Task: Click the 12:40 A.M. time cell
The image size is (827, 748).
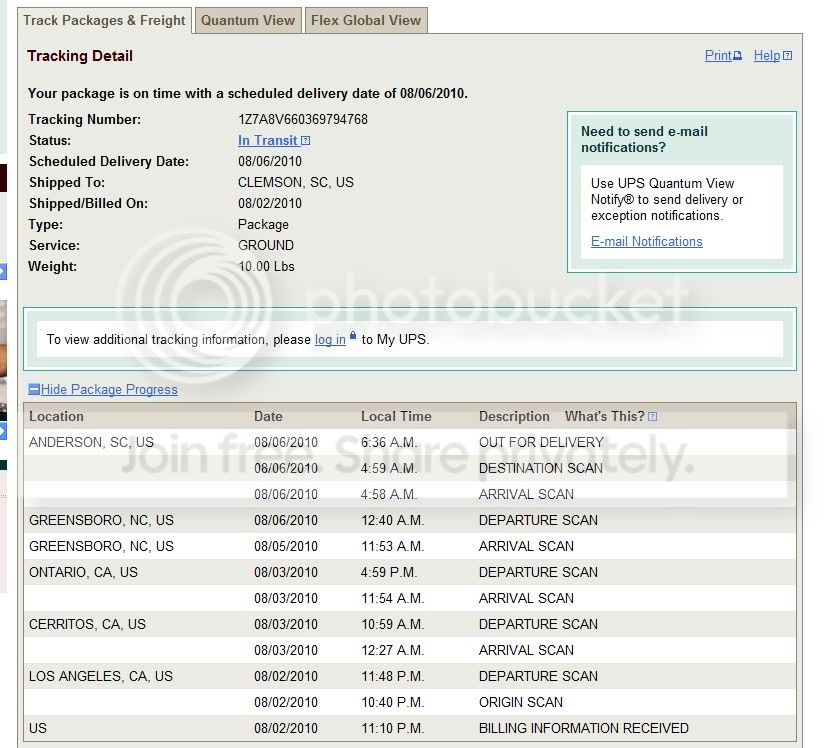Action: (x=392, y=520)
